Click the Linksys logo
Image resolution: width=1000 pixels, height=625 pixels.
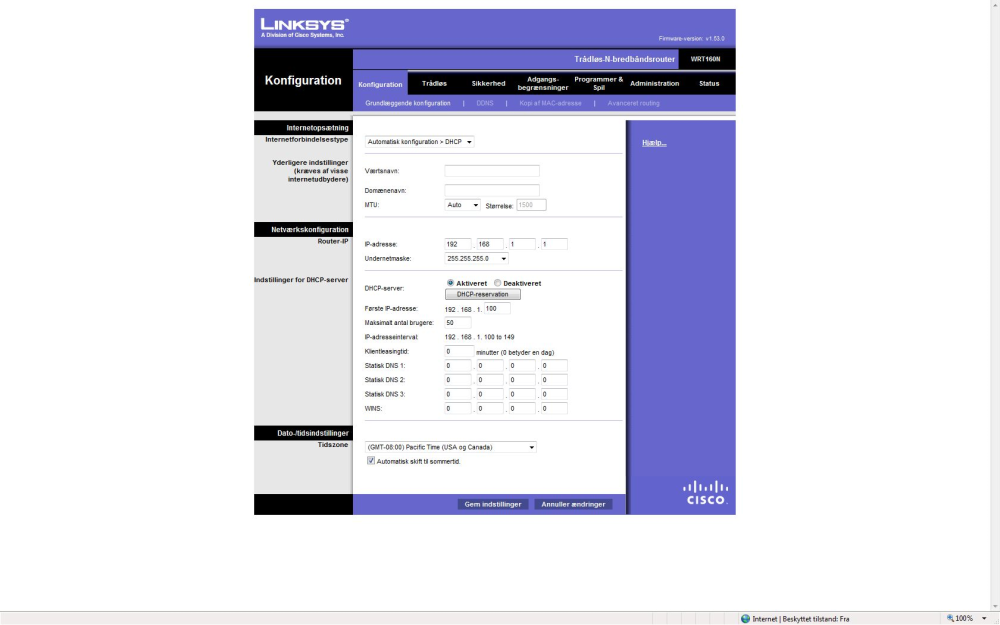pos(304,27)
